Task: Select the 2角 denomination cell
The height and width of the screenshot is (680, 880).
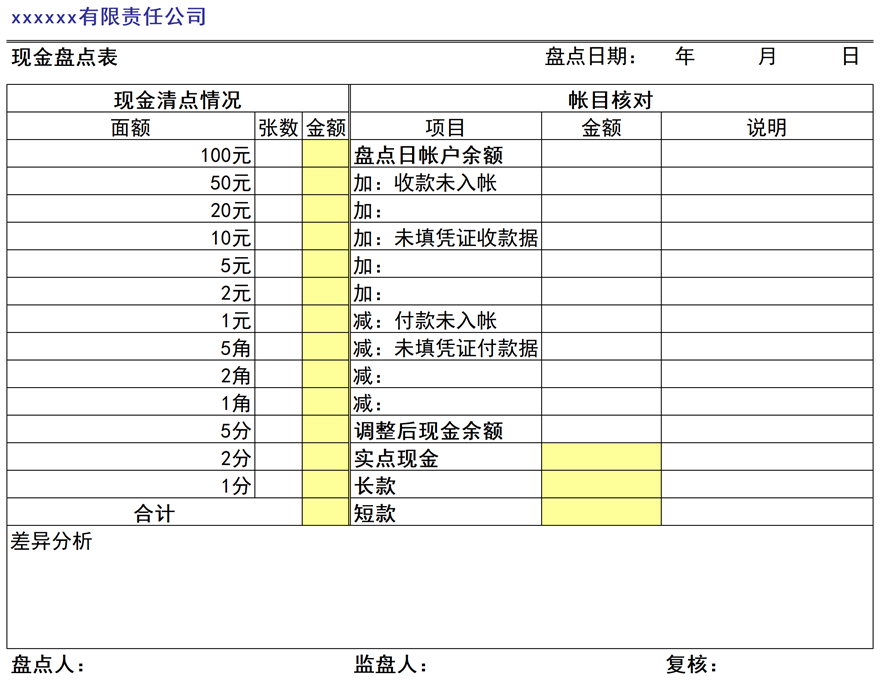Action: click(131, 374)
